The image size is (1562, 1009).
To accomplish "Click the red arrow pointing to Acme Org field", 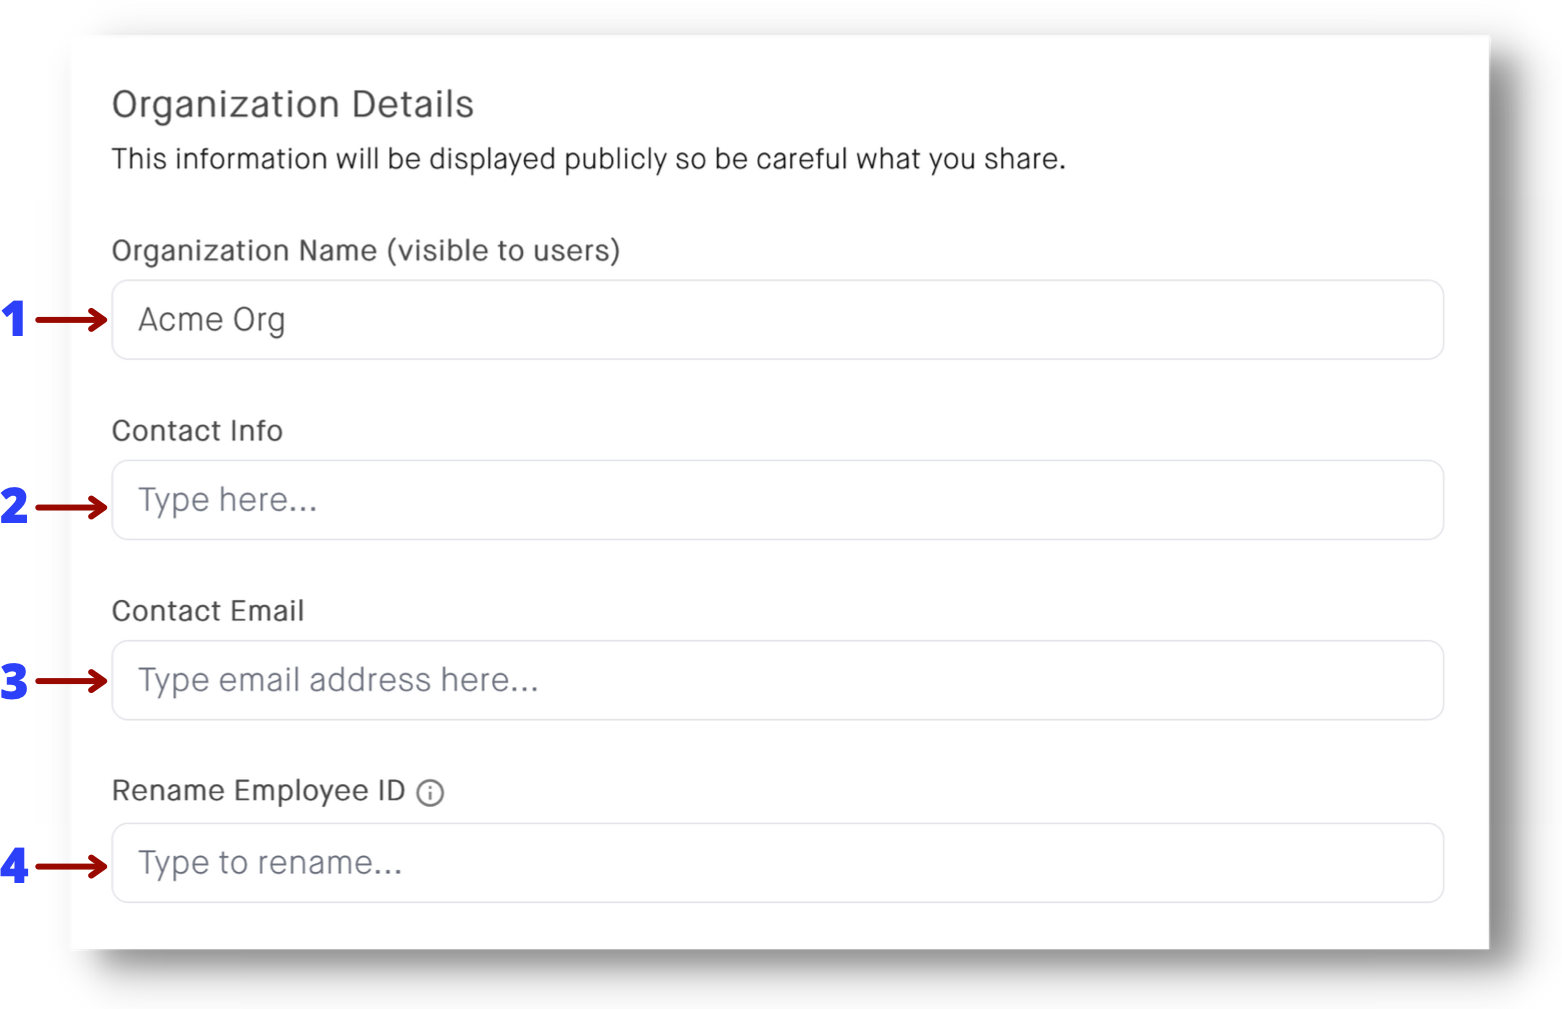I will (x=71, y=320).
